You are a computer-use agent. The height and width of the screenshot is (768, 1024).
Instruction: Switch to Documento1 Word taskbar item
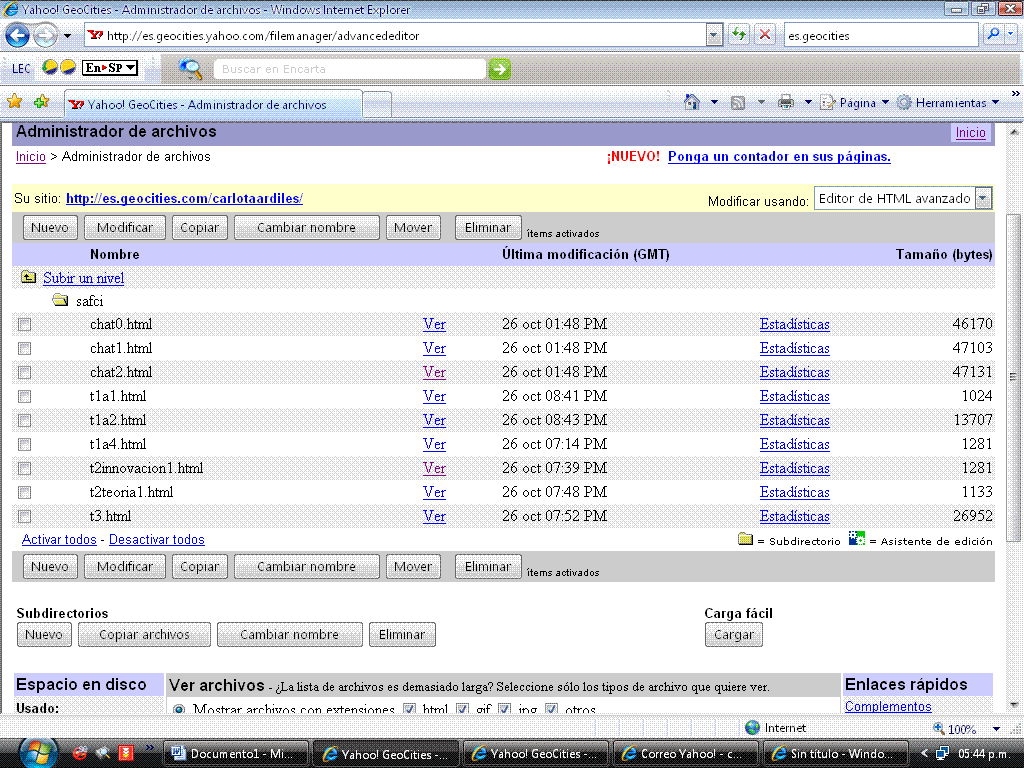pos(235,754)
